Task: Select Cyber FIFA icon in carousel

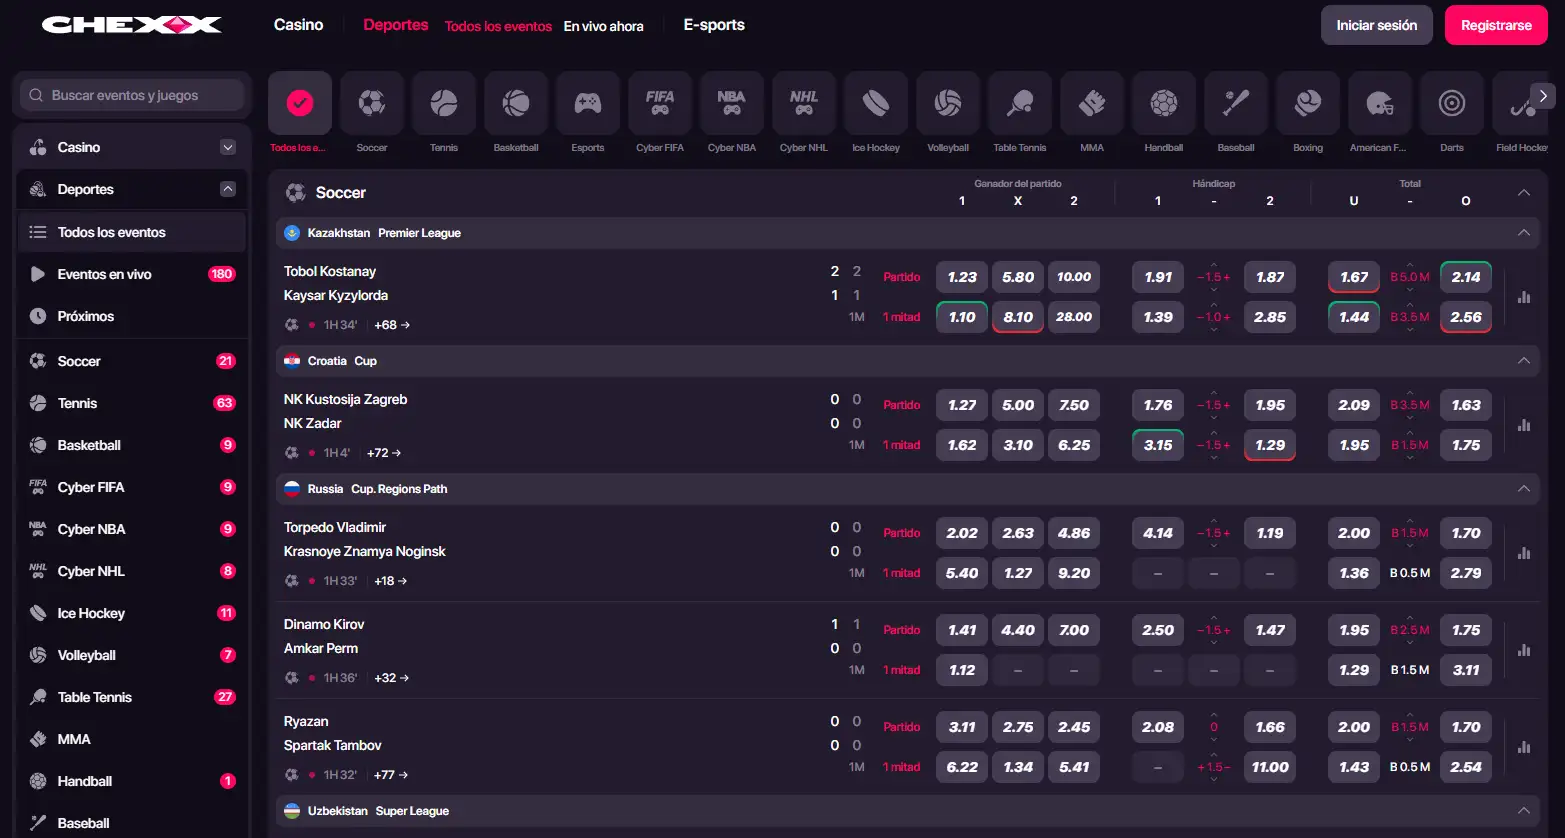Action: tap(660, 103)
